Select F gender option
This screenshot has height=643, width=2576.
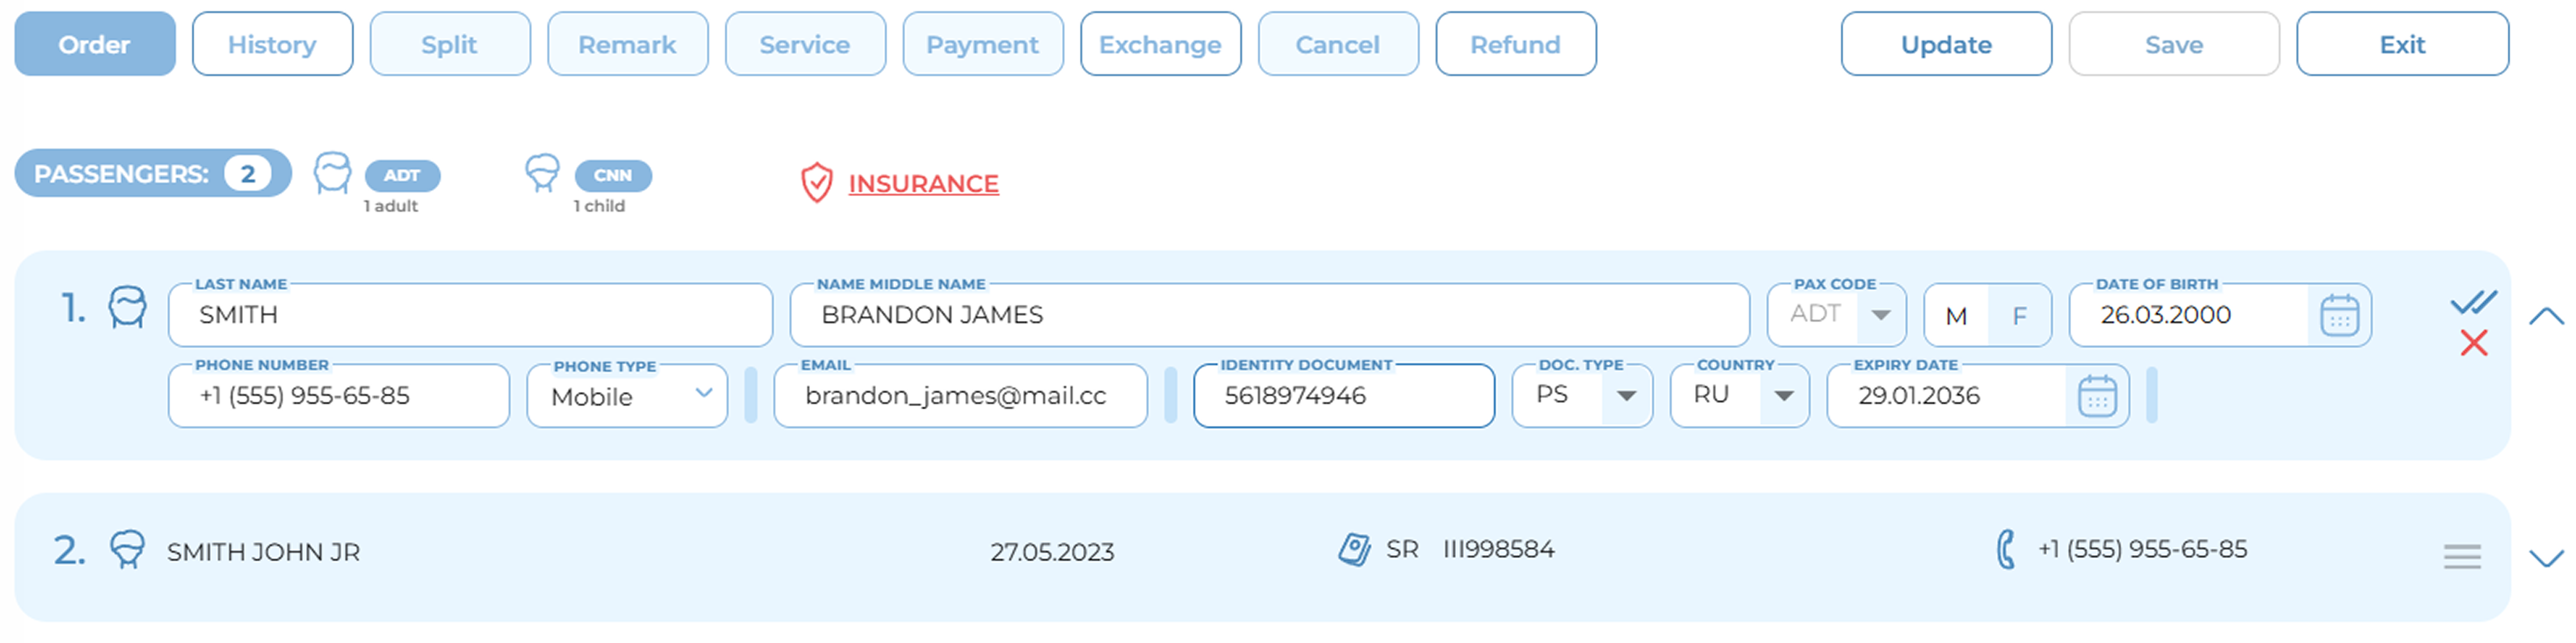[2019, 316]
